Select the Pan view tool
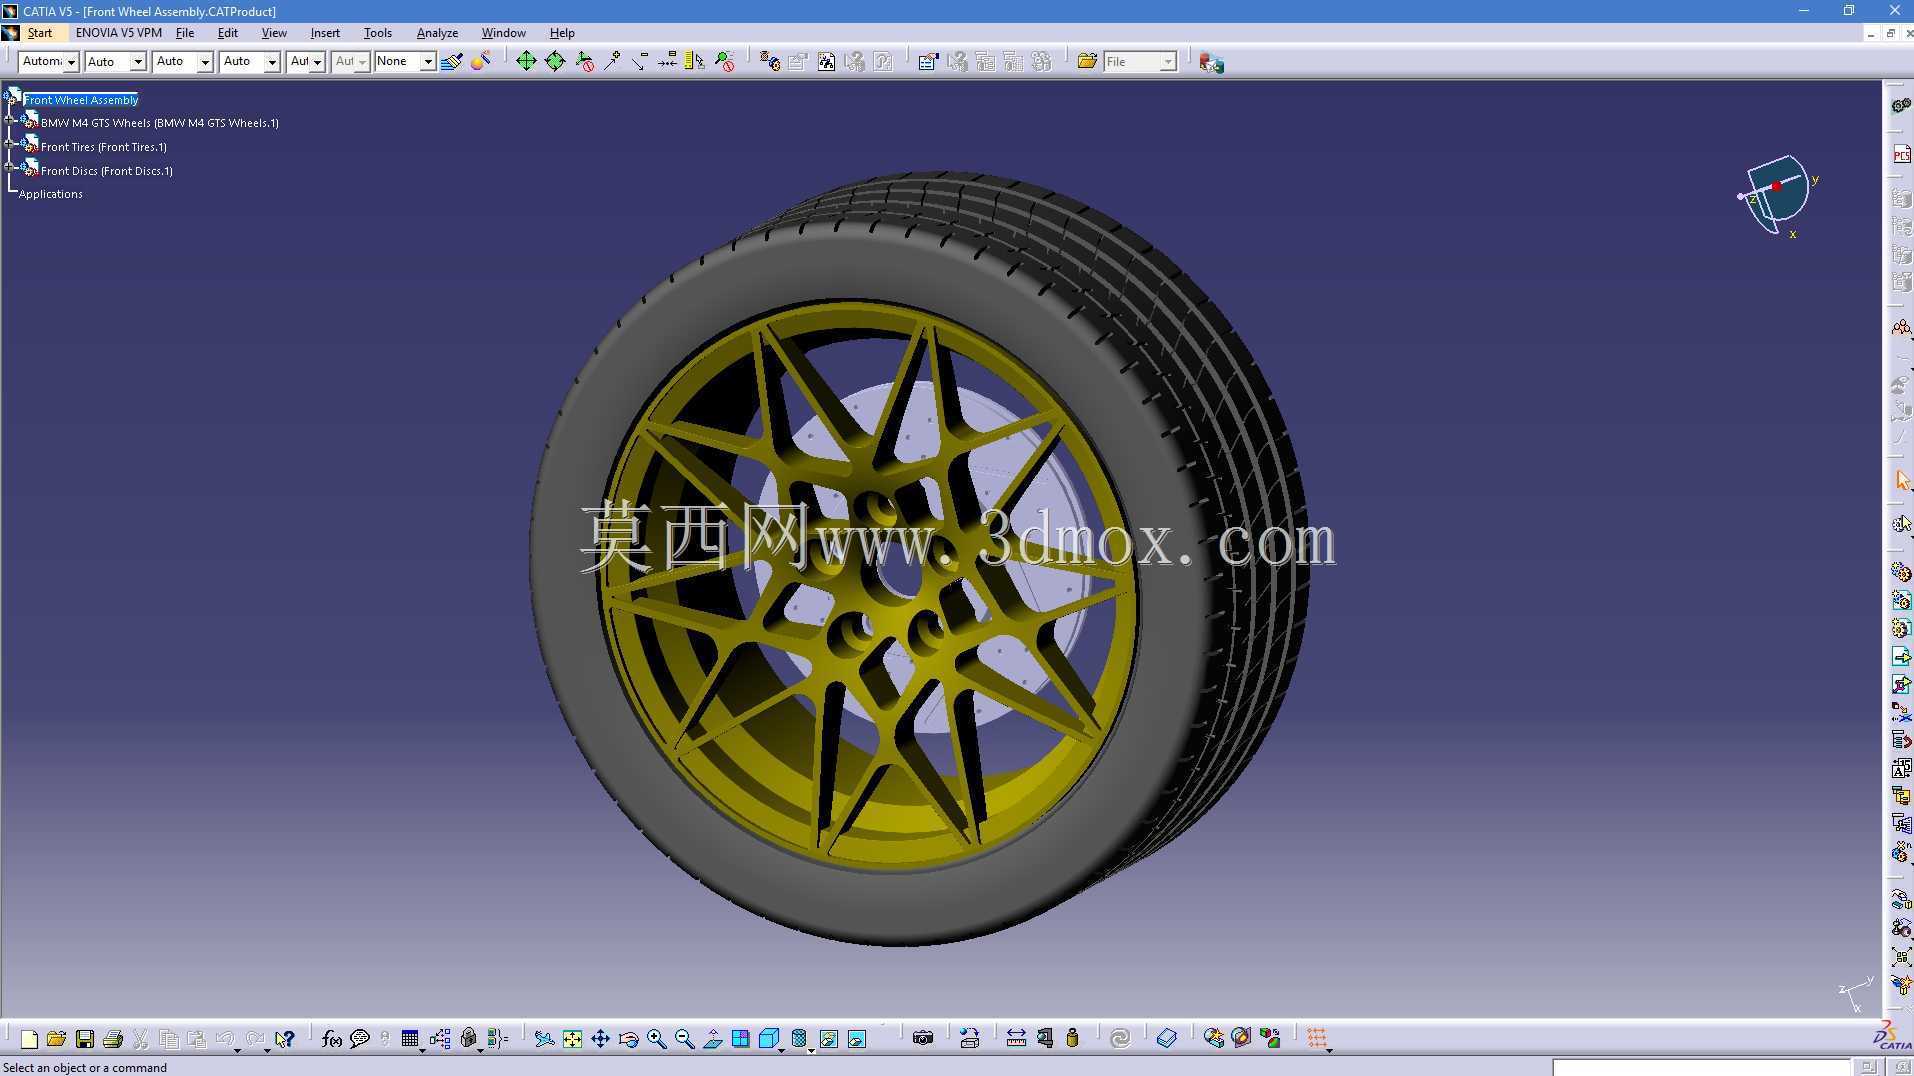Screen dimensions: 1914x1076 [600, 1039]
